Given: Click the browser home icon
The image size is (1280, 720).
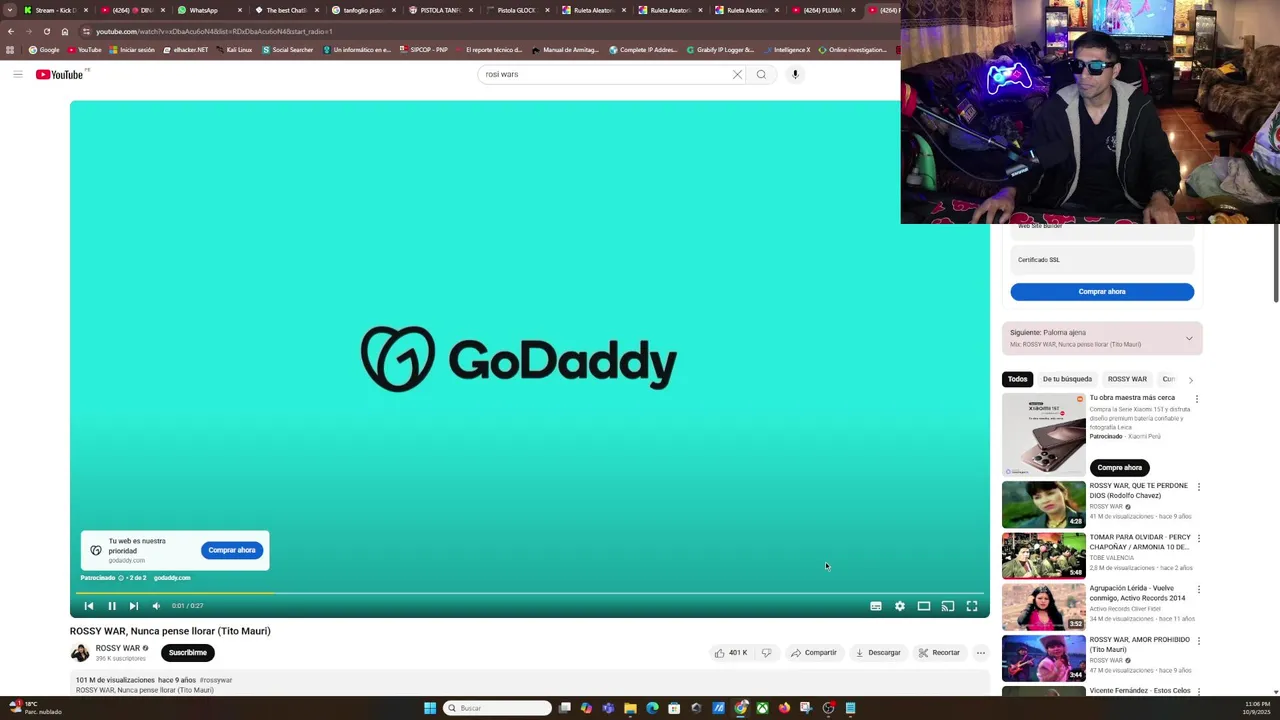Looking at the screenshot, I should click(65, 31).
